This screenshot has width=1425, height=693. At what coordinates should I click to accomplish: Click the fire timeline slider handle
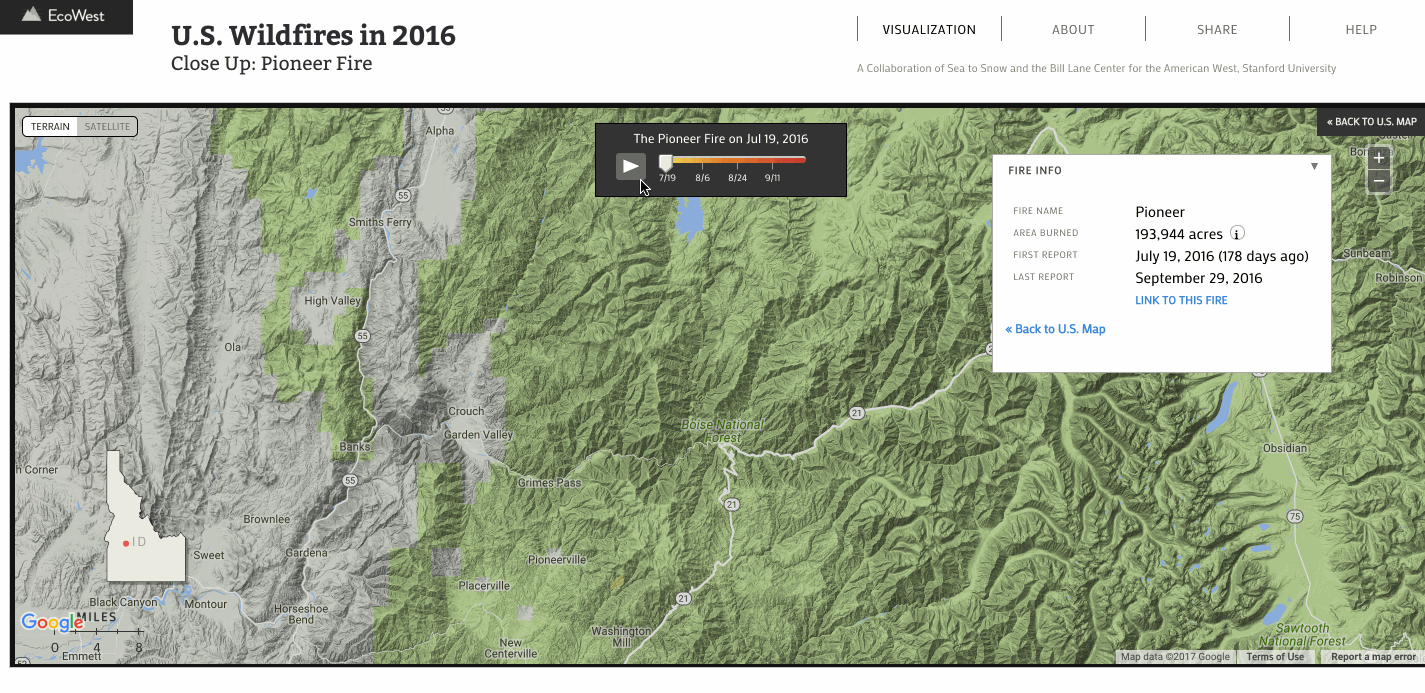tap(666, 162)
